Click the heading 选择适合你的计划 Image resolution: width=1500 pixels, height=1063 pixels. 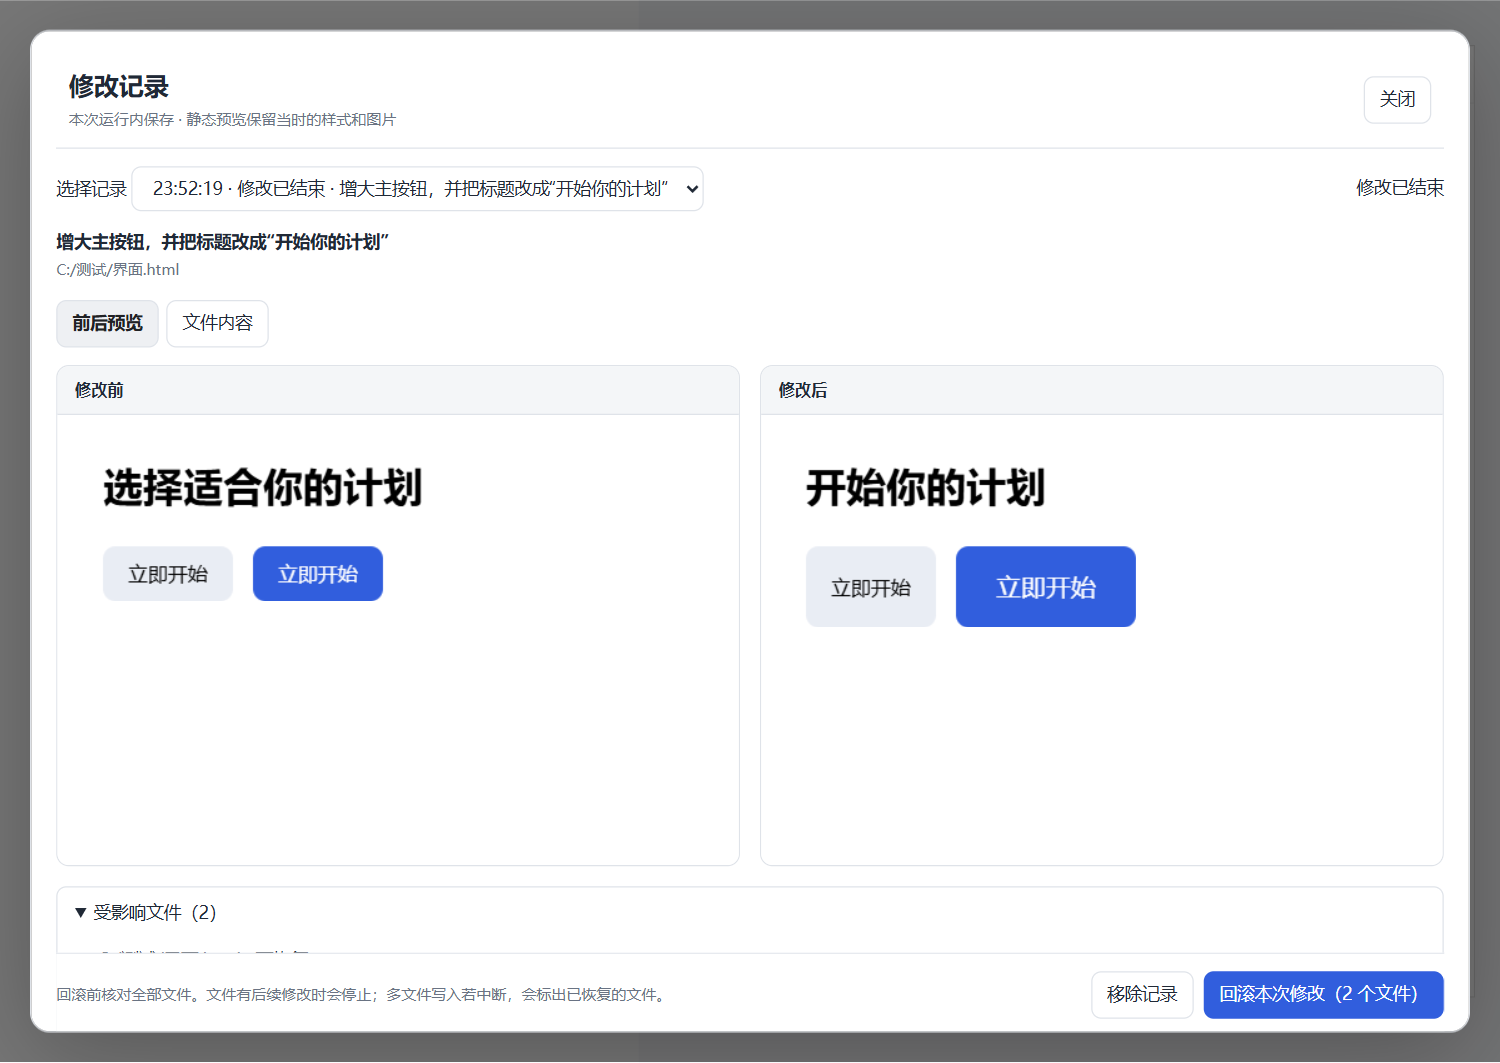[263, 488]
